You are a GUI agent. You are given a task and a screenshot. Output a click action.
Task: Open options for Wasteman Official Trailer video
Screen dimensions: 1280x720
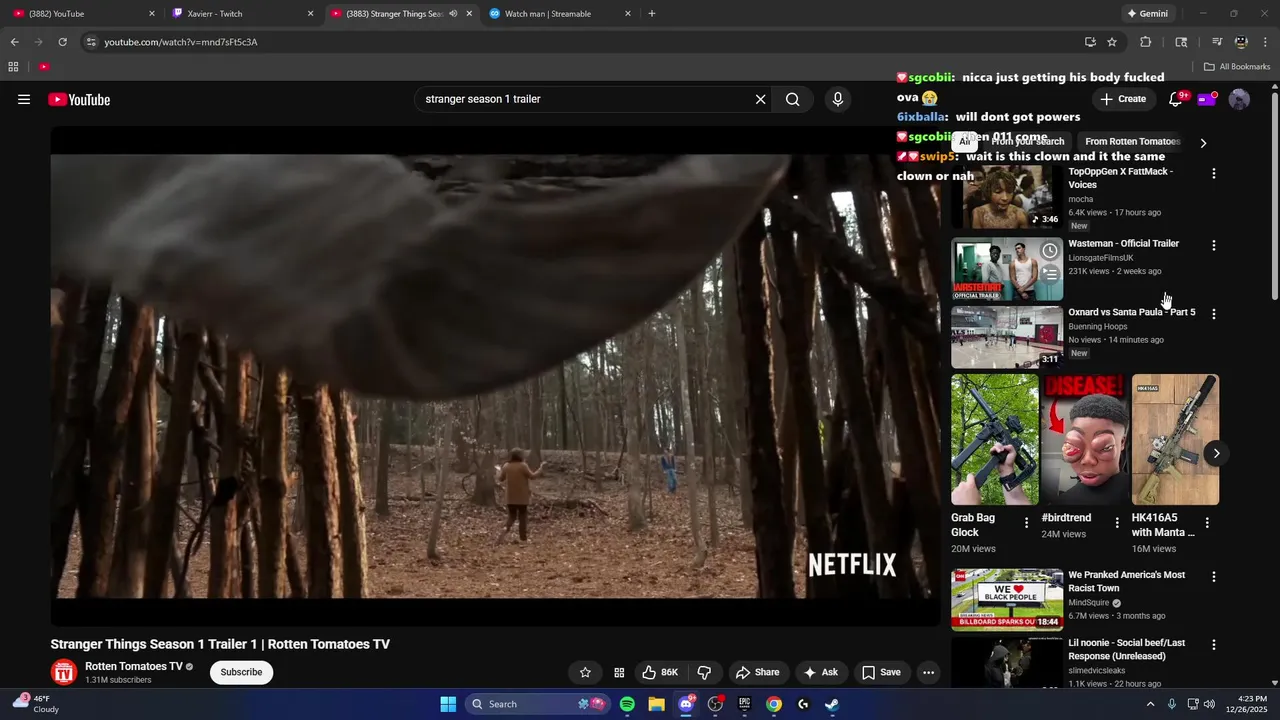[1214, 245]
